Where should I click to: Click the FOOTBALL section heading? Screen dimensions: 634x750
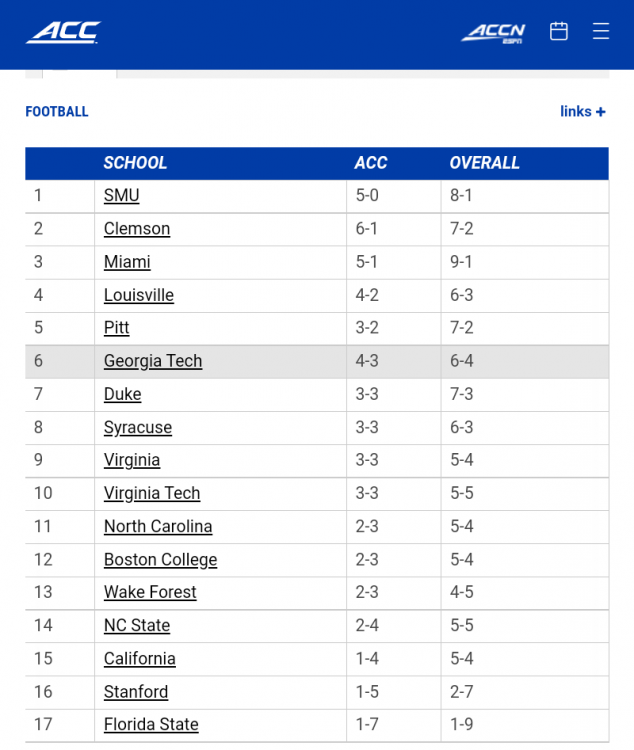[57, 112]
